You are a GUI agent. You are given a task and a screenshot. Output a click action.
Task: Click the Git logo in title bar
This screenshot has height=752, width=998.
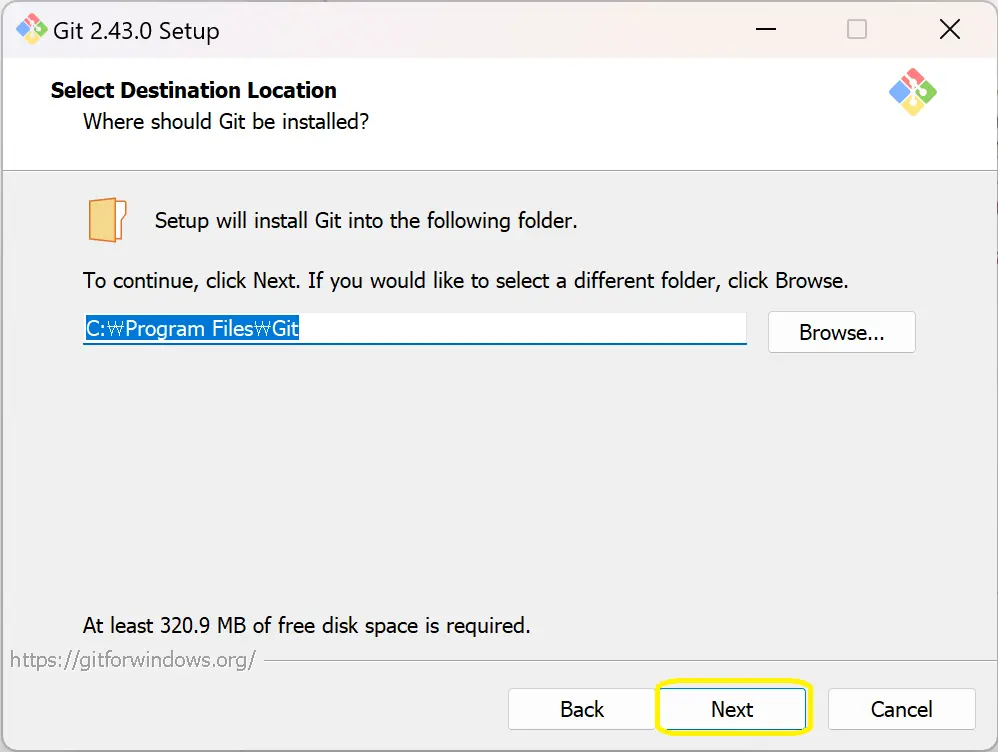(31, 29)
